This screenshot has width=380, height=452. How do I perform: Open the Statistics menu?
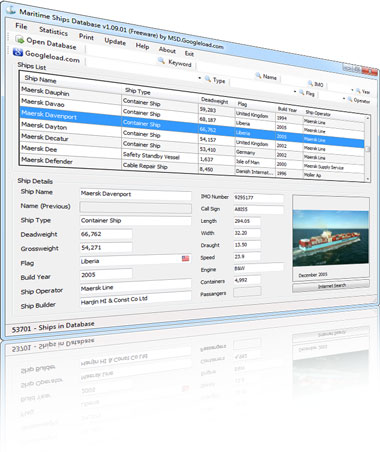[x=54, y=31]
